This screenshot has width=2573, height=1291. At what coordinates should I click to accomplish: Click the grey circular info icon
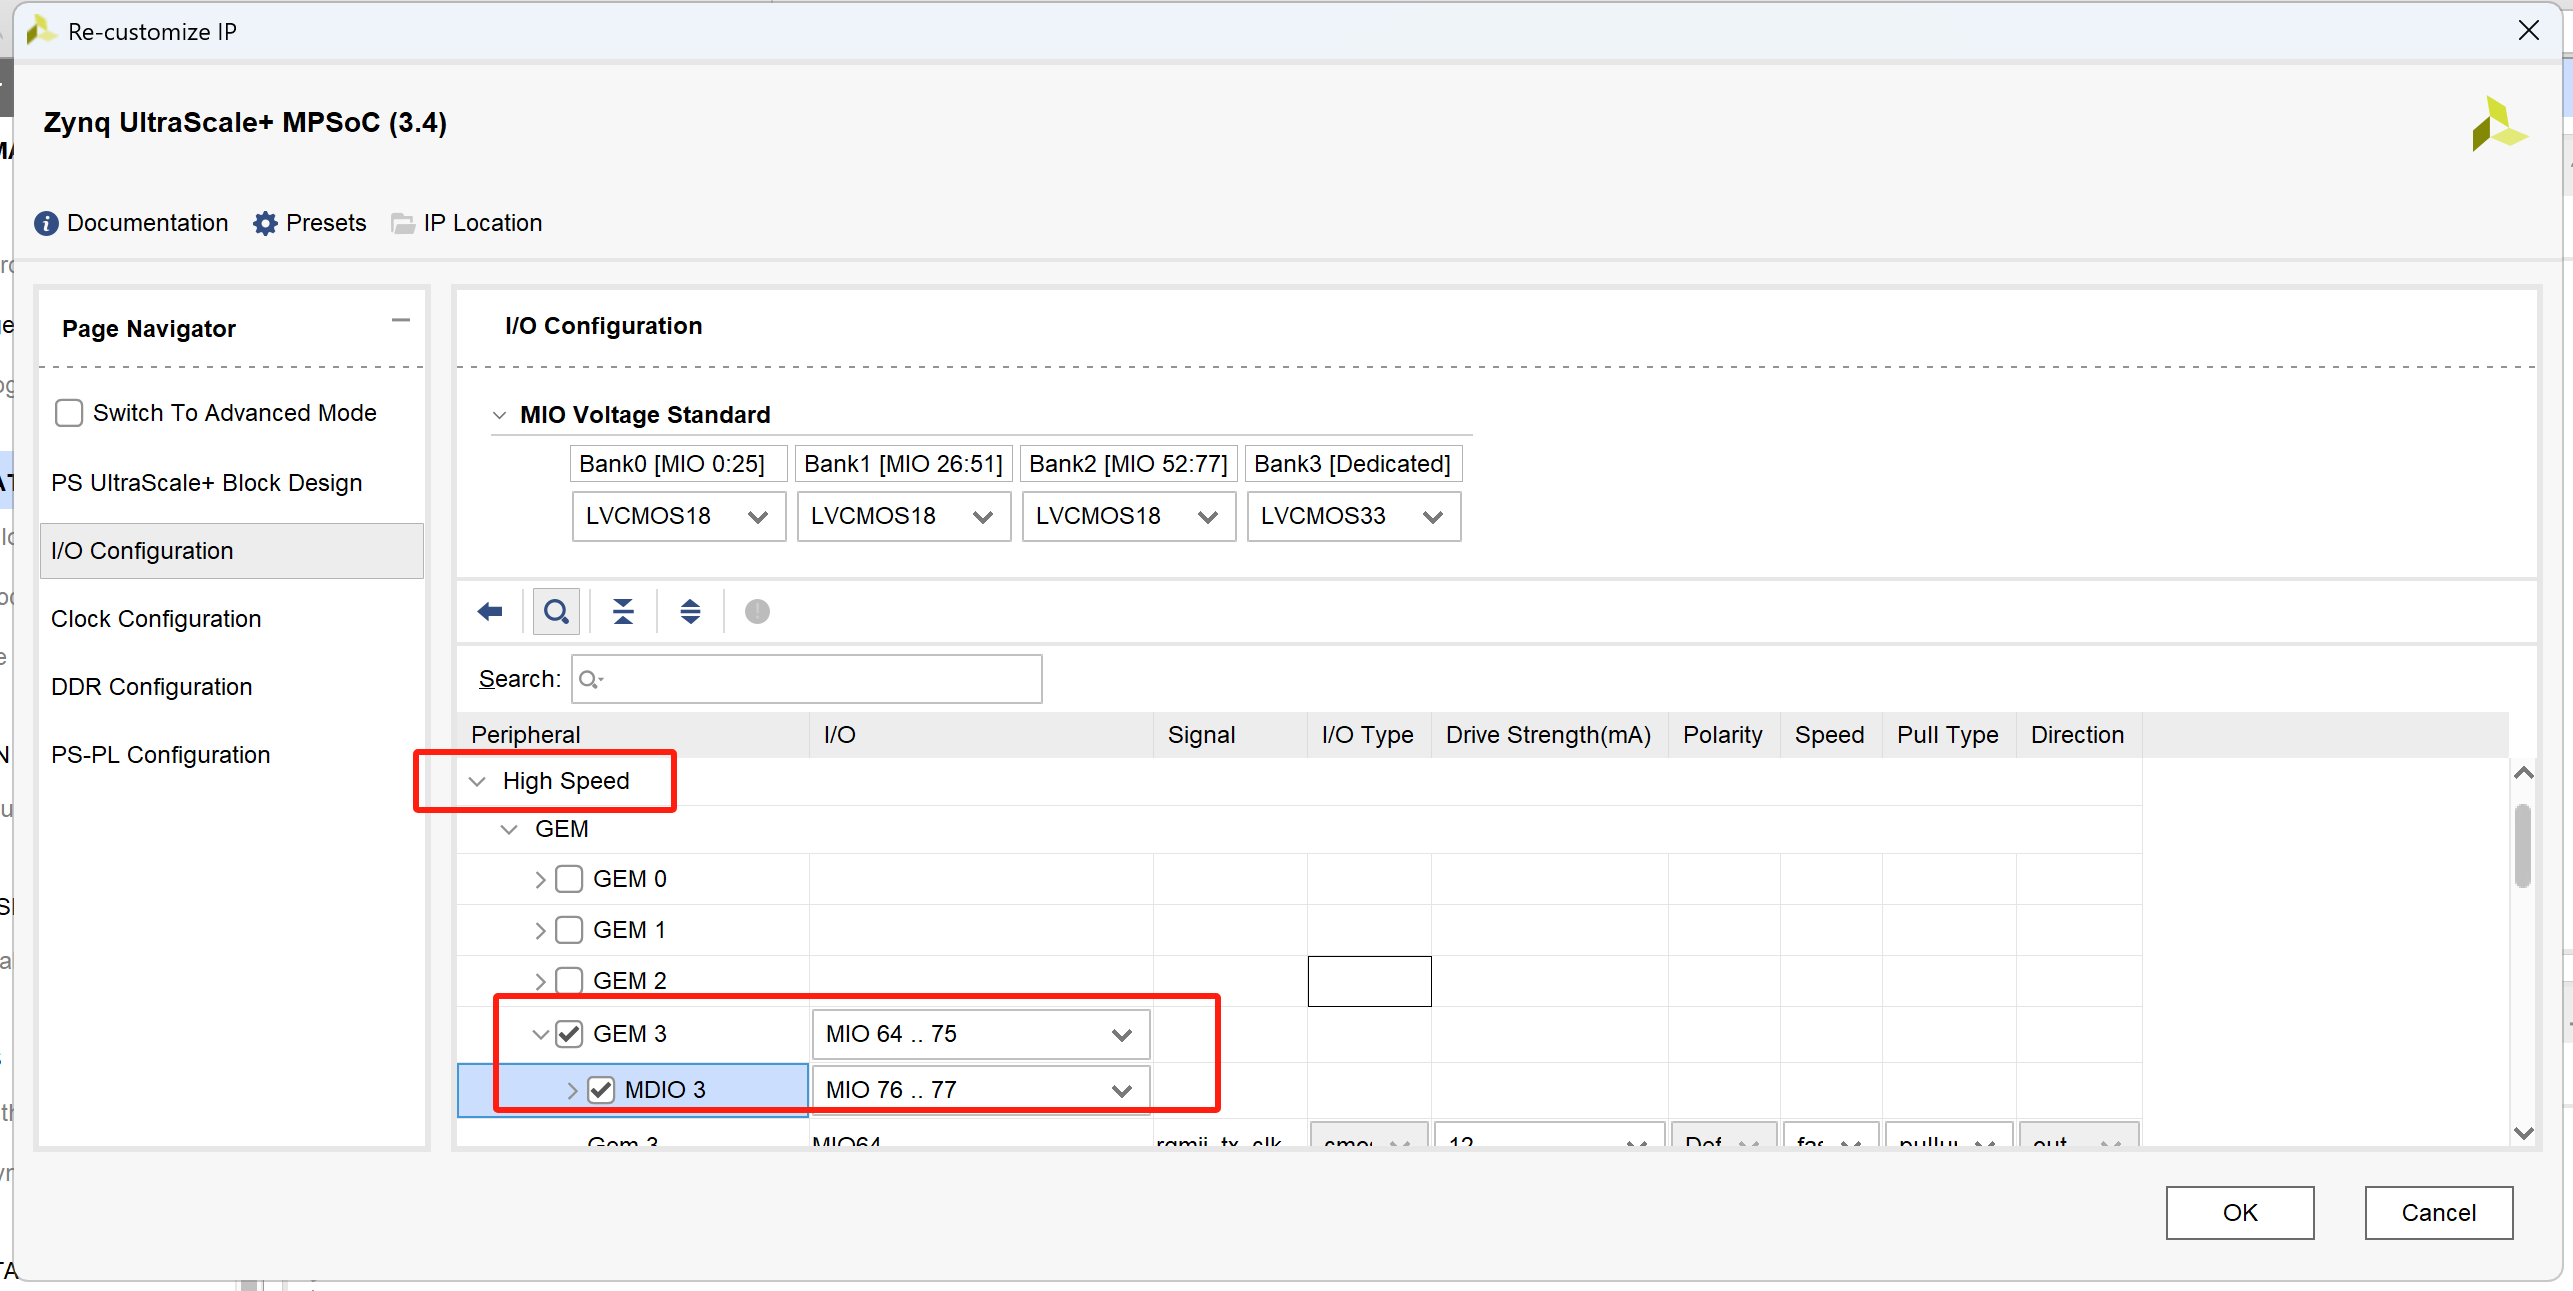(757, 611)
